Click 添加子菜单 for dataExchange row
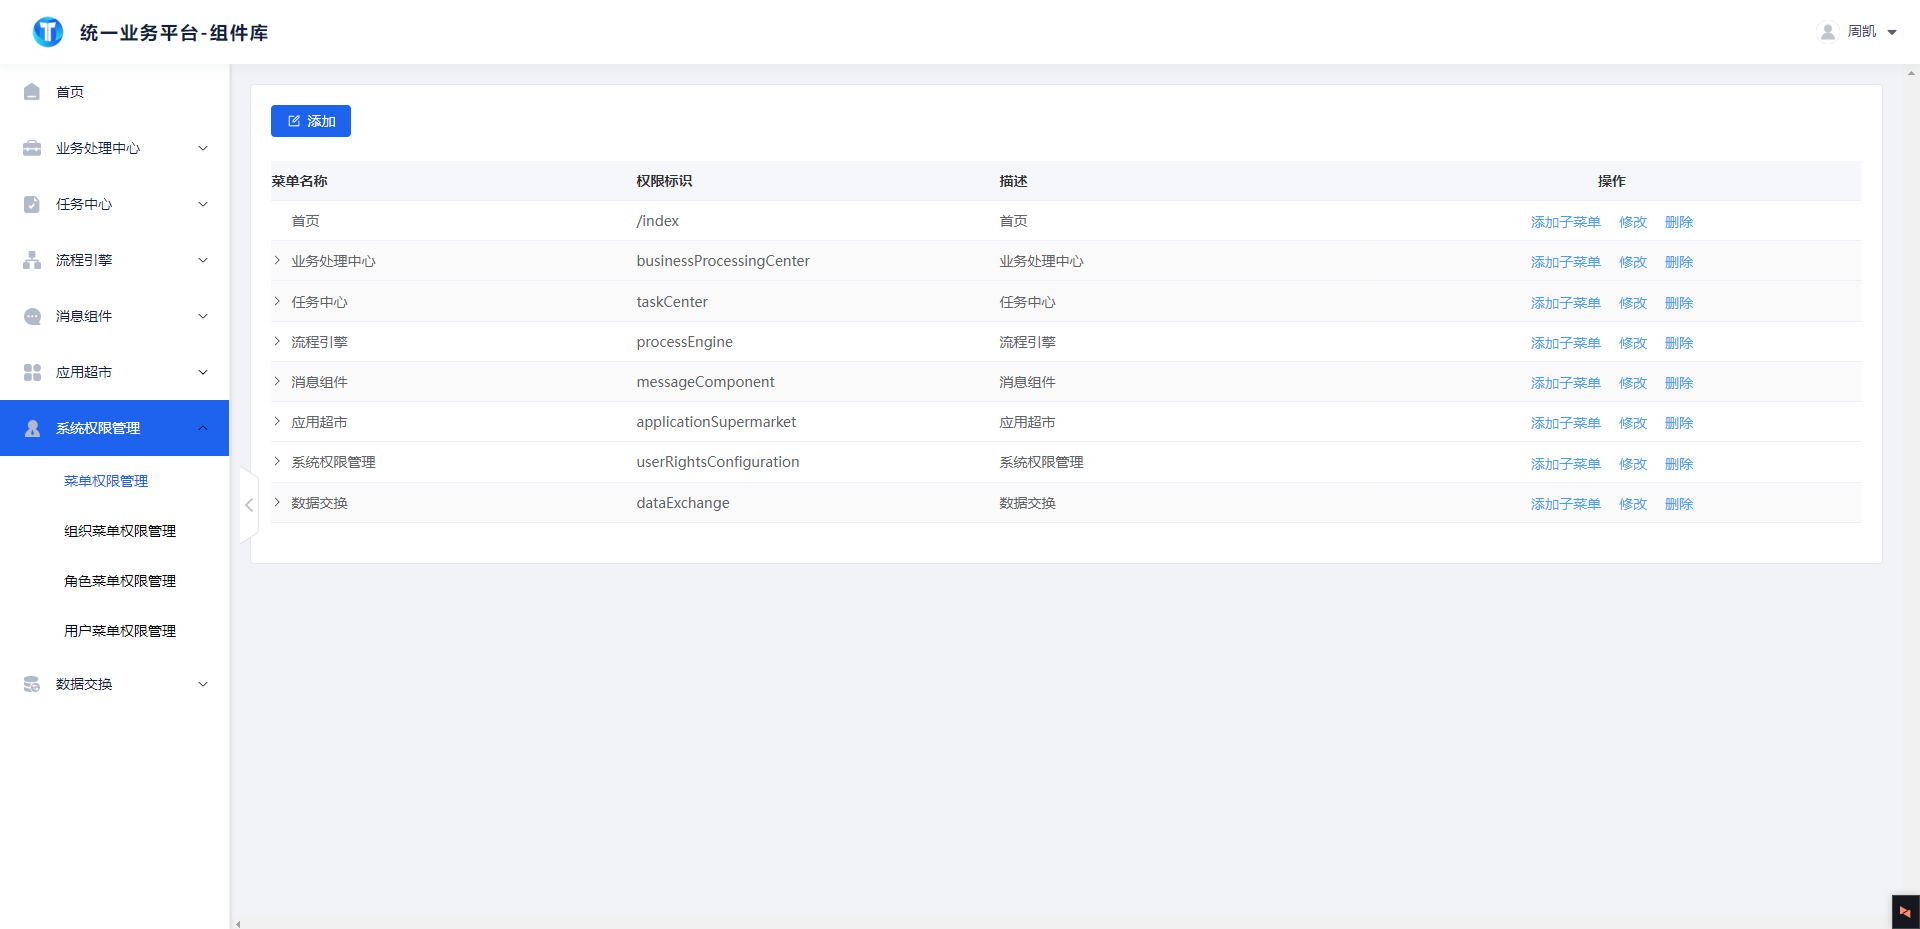Image resolution: width=1920 pixels, height=929 pixels. (1566, 504)
